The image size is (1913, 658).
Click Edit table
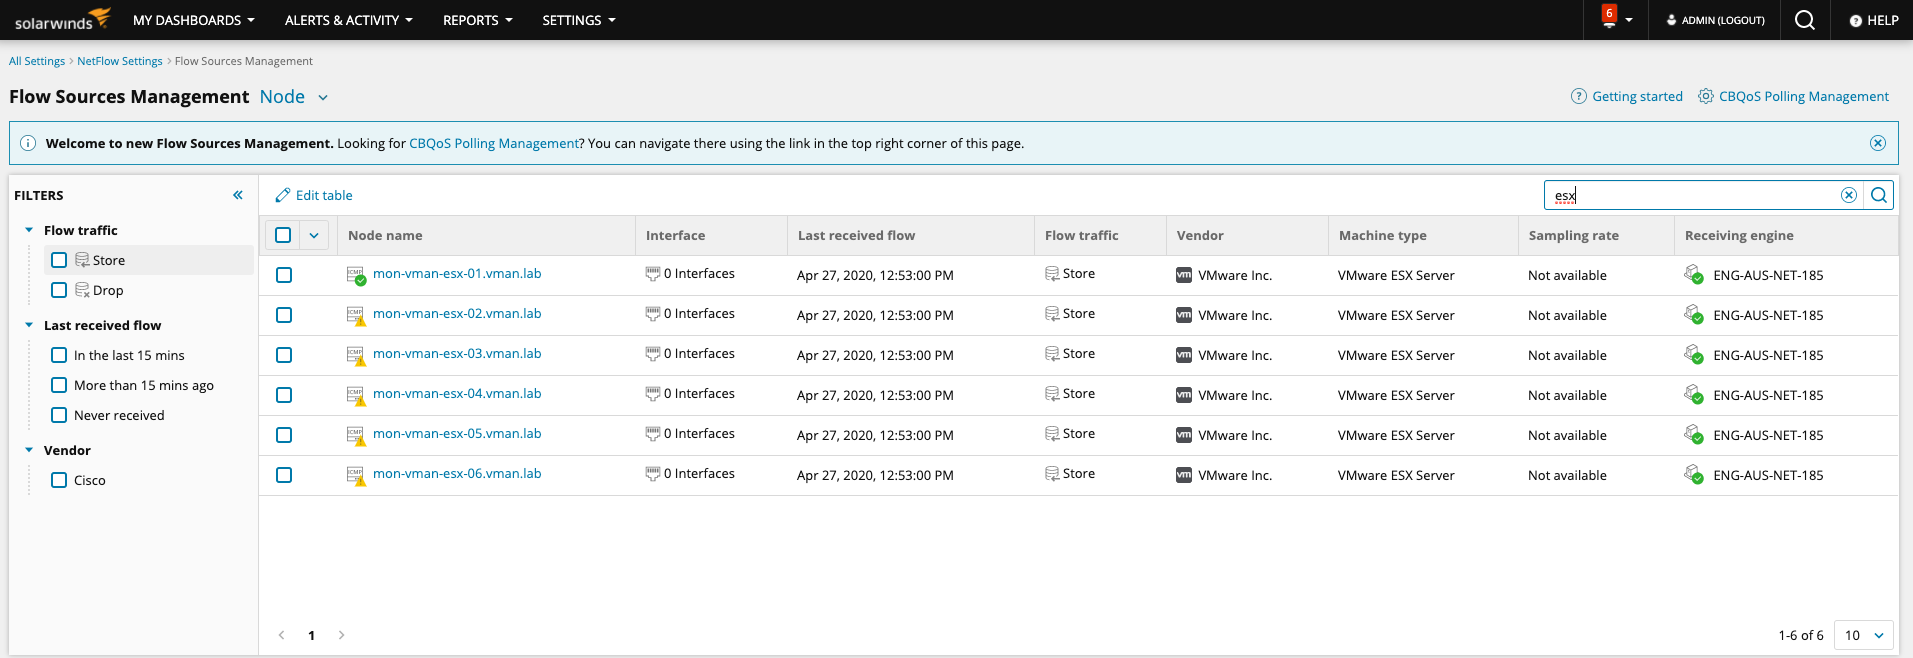[x=314, y=195]
